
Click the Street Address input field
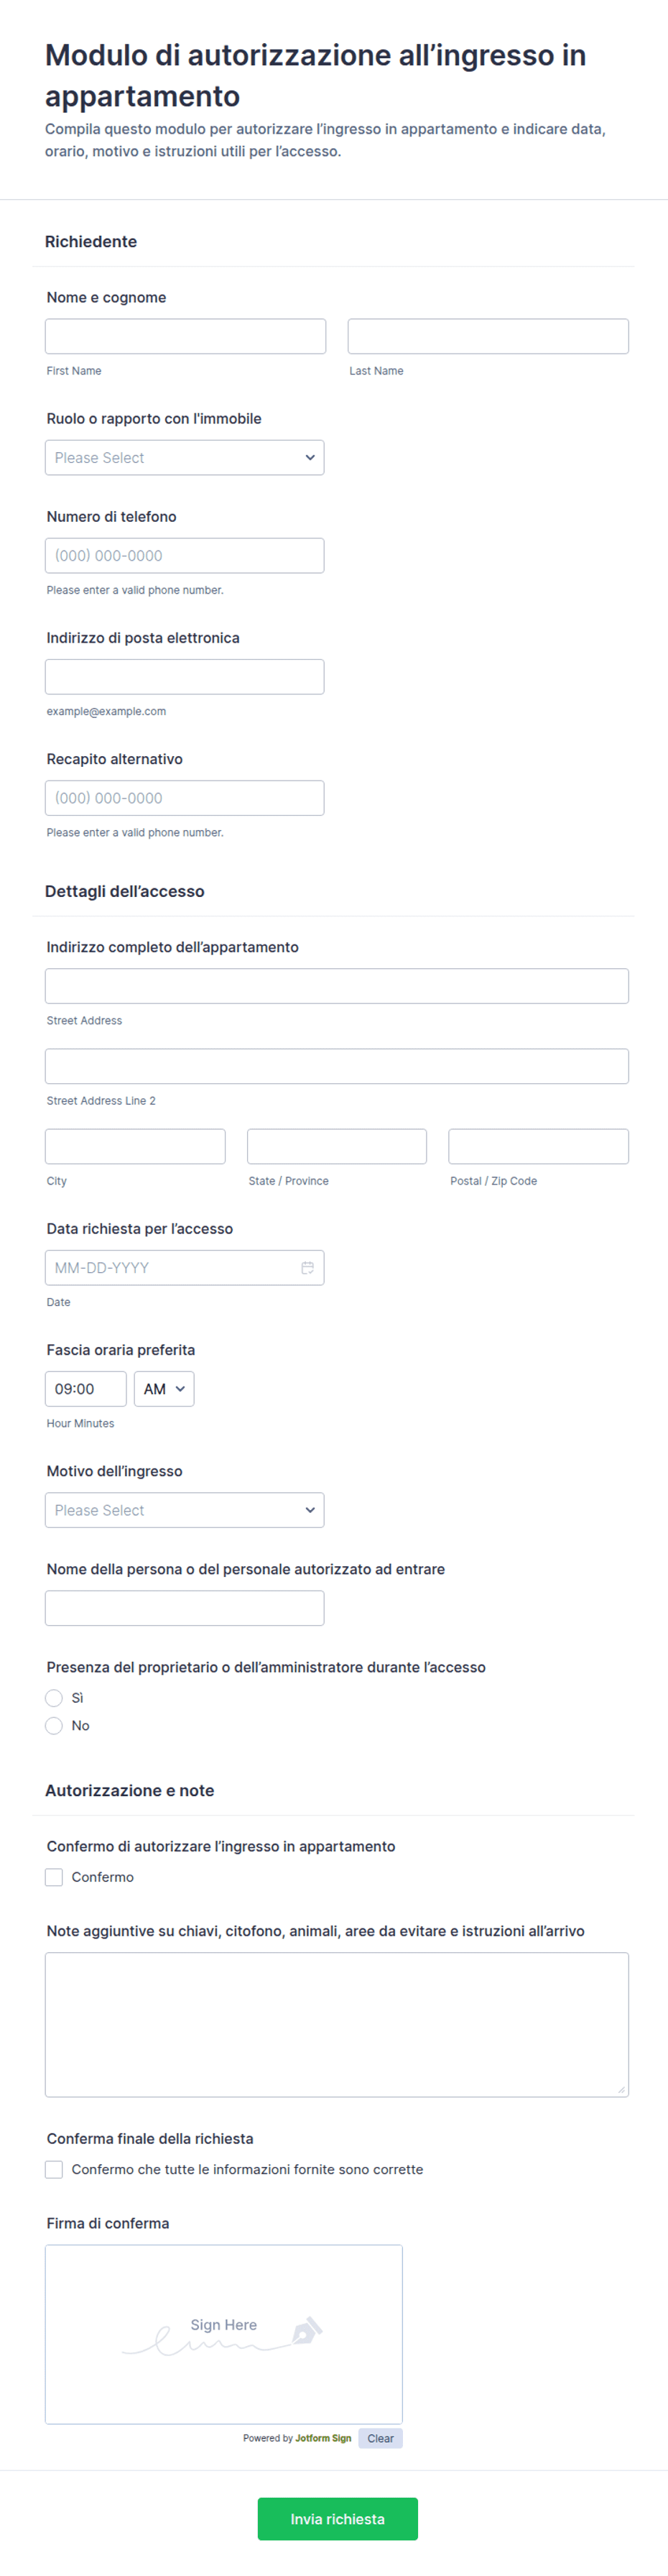tap(337, 986)
